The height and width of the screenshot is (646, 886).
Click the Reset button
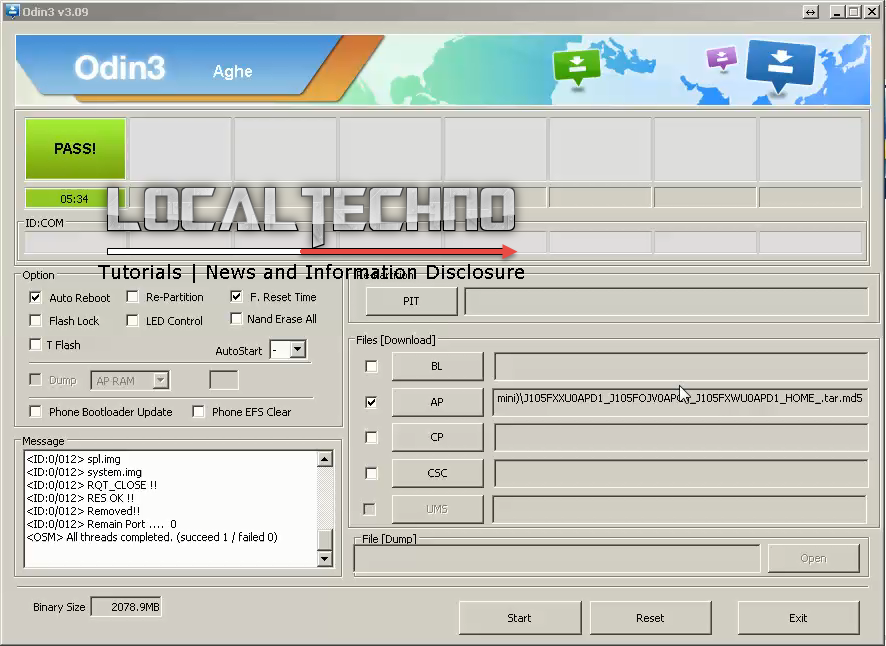pos(650,618)
